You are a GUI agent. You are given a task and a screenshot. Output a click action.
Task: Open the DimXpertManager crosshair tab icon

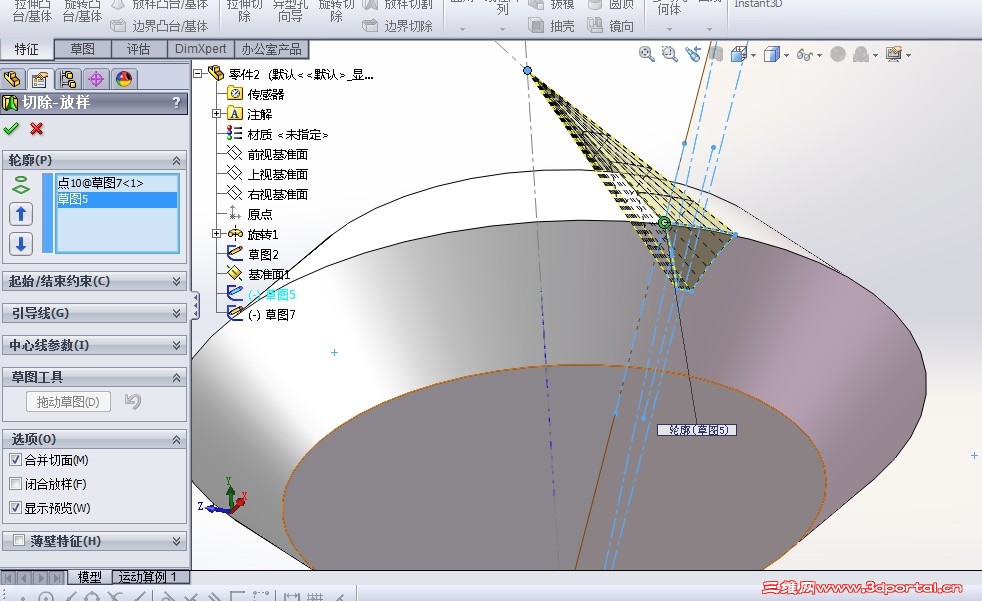pyautogui.click(x=96, y=79)
